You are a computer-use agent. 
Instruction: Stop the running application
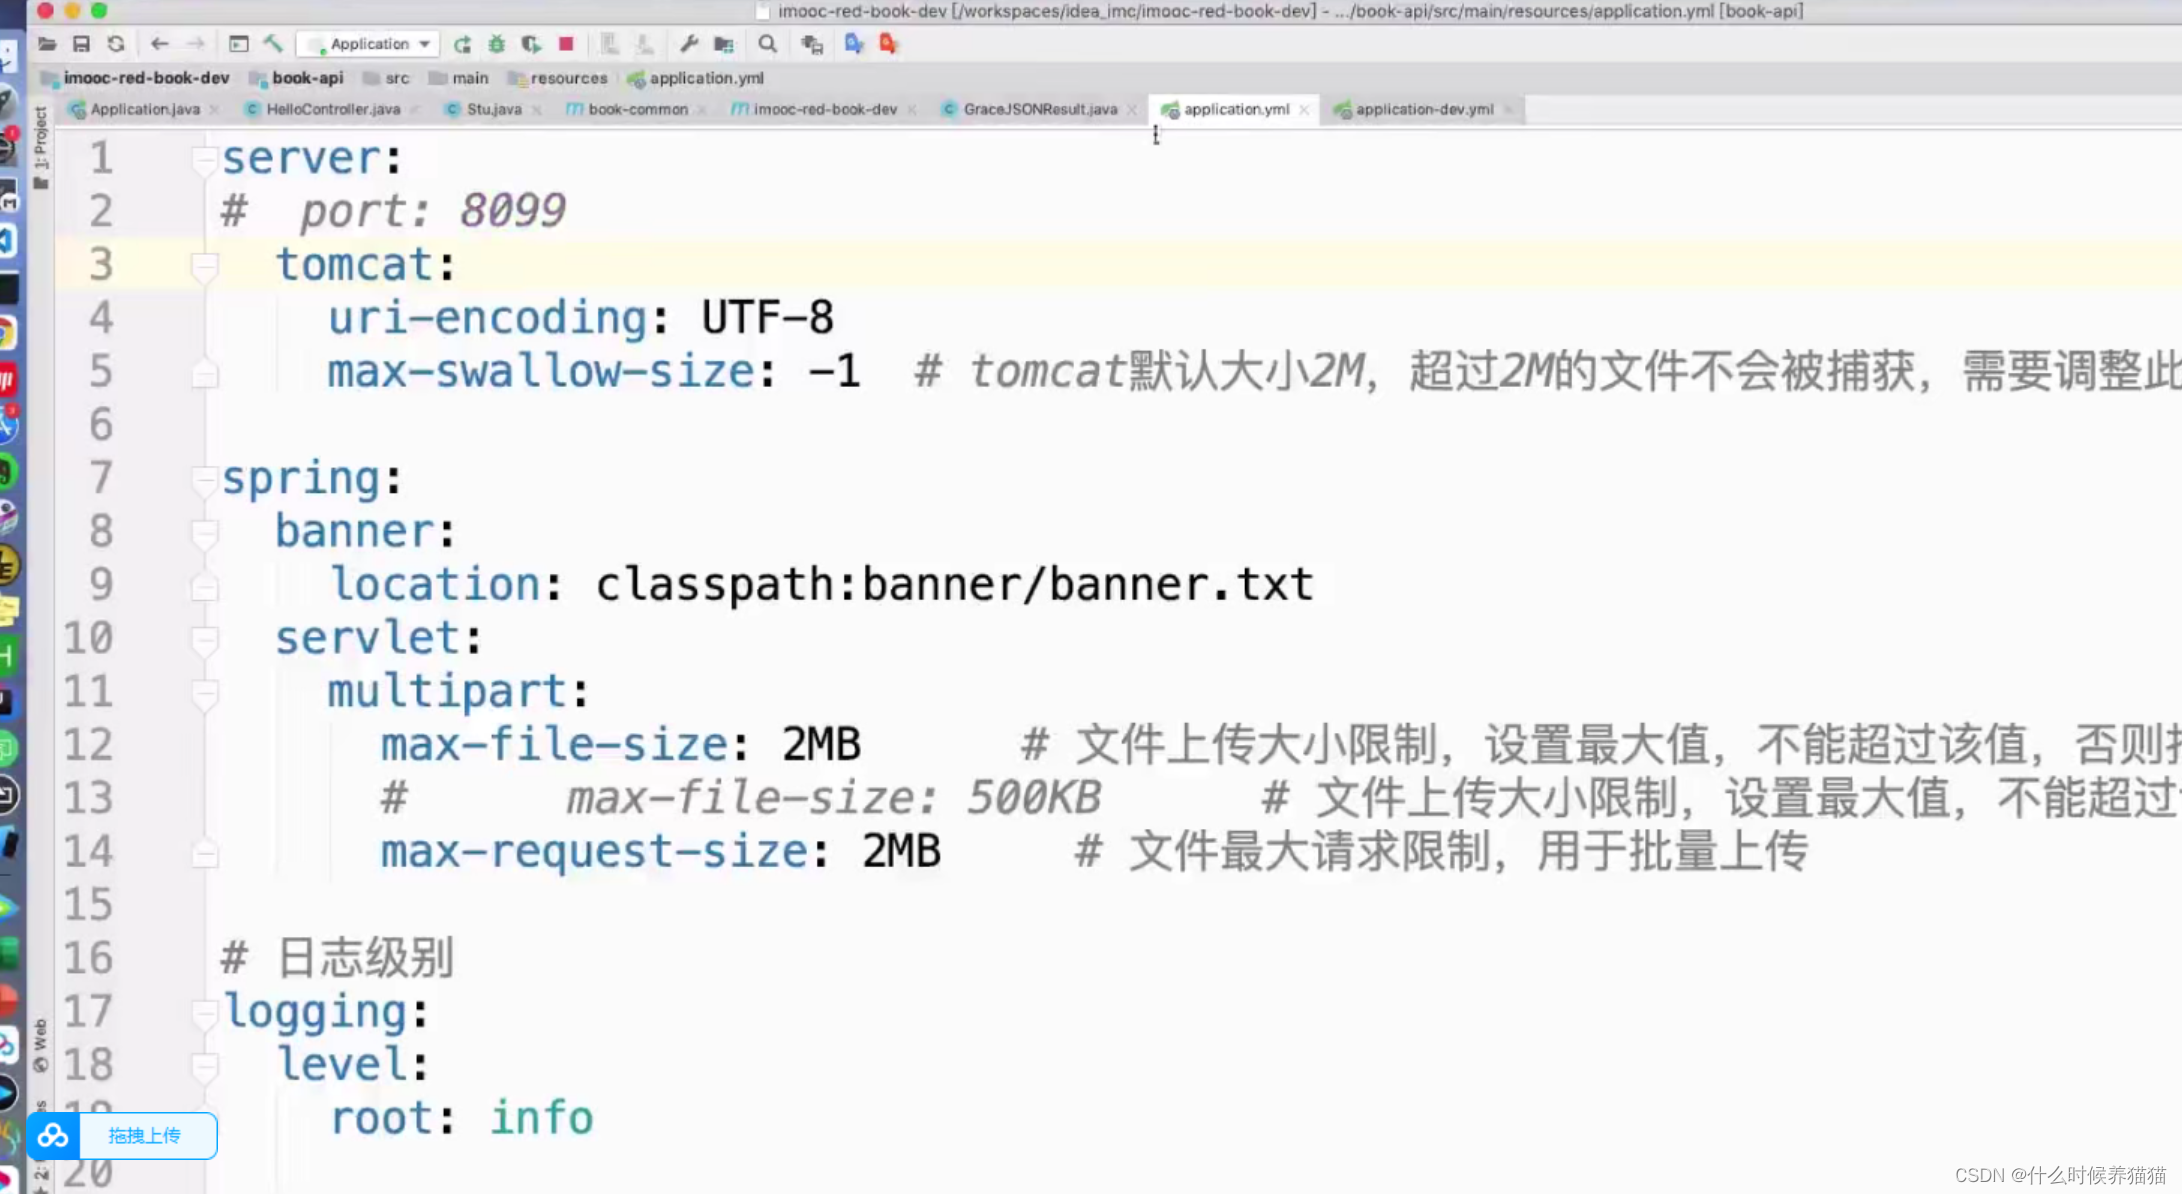pos(566,44)
